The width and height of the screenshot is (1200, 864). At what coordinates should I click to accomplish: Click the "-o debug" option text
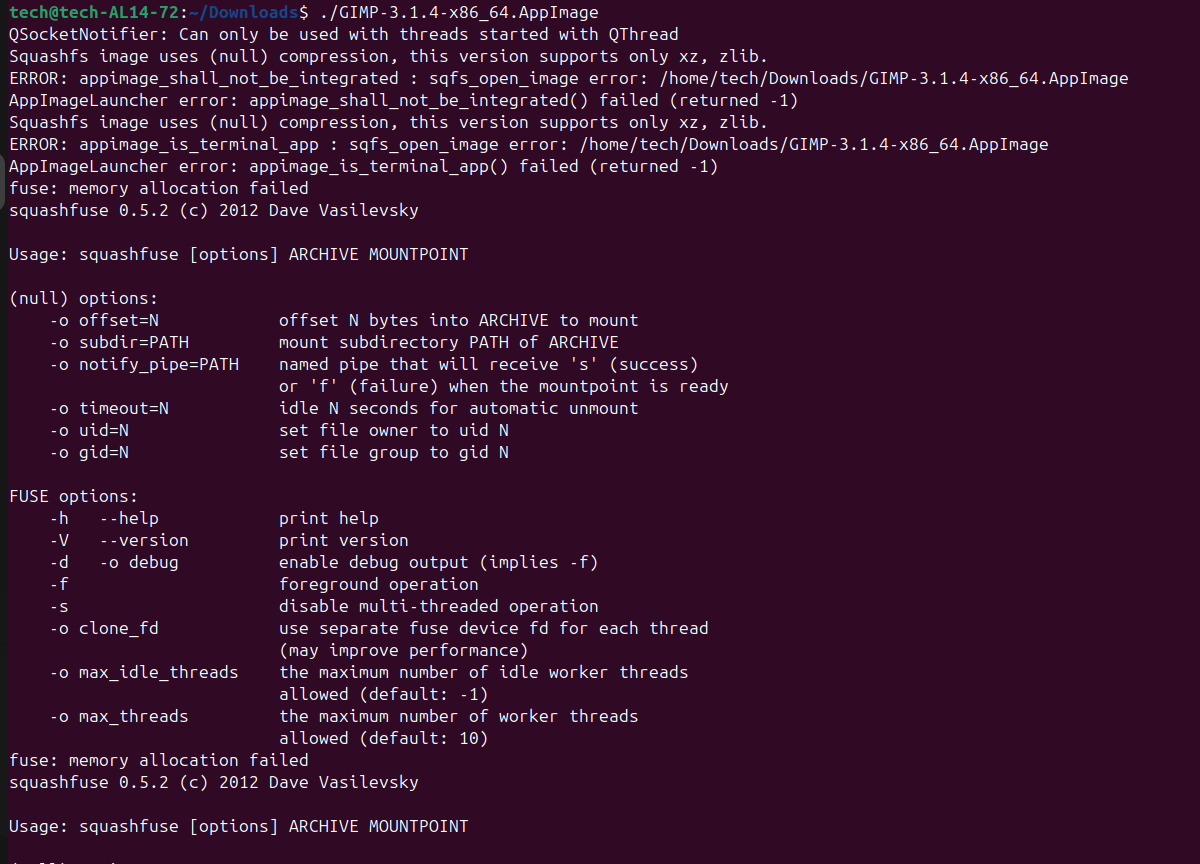(139, 563)
